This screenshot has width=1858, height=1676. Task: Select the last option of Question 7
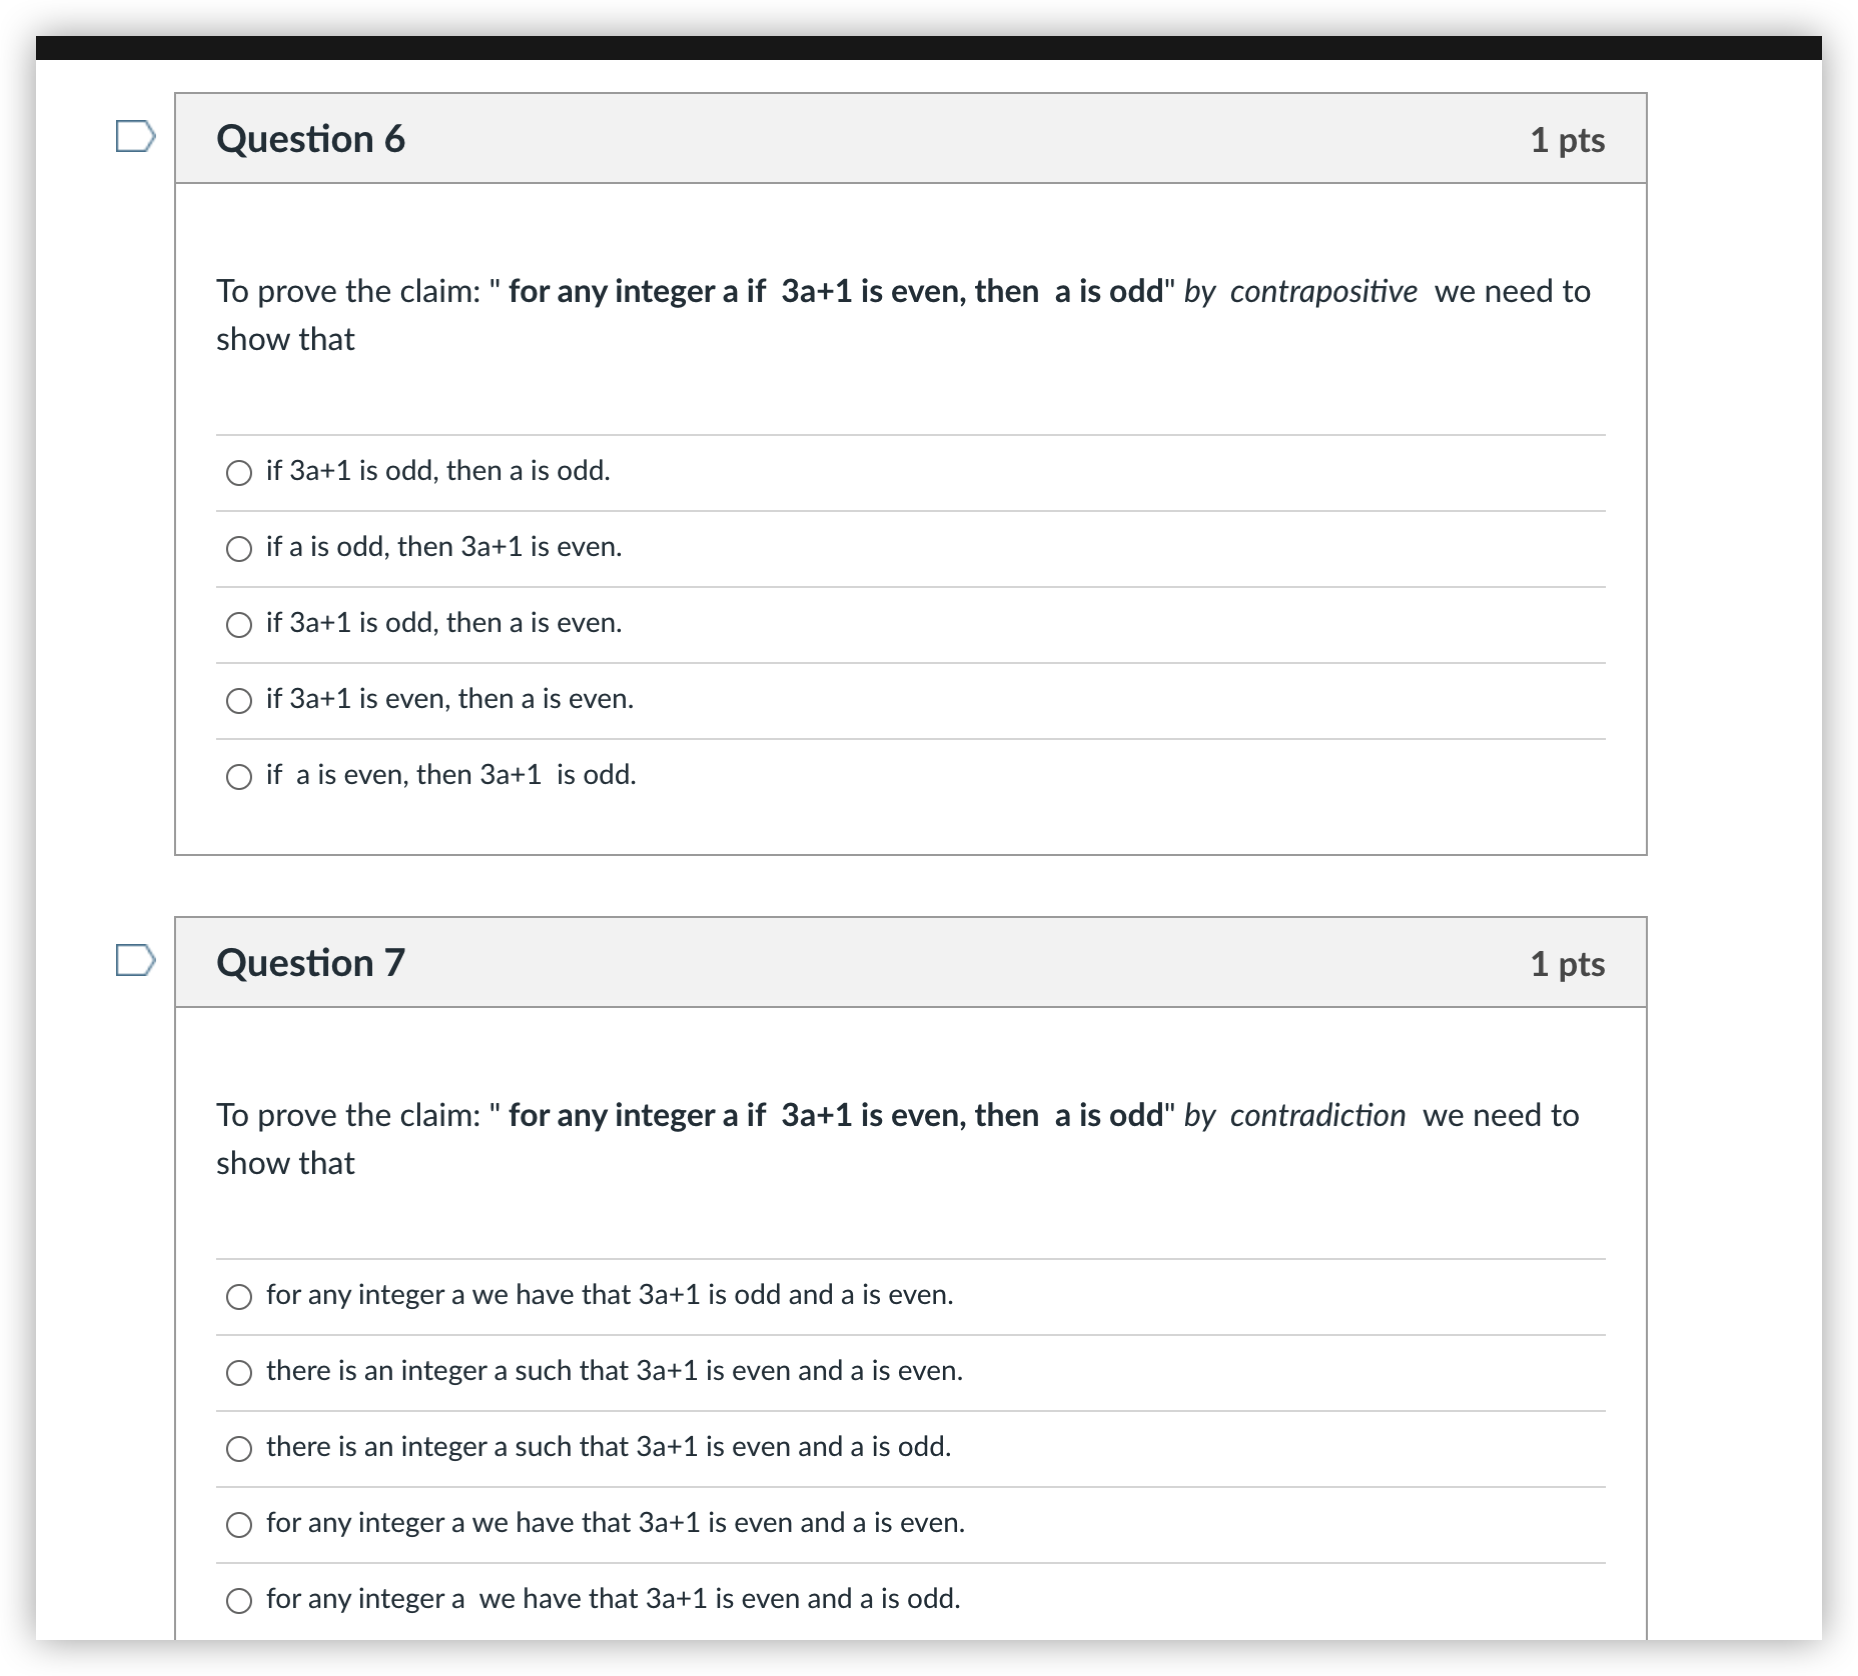pyautogui.click(x=239, y=1600)
